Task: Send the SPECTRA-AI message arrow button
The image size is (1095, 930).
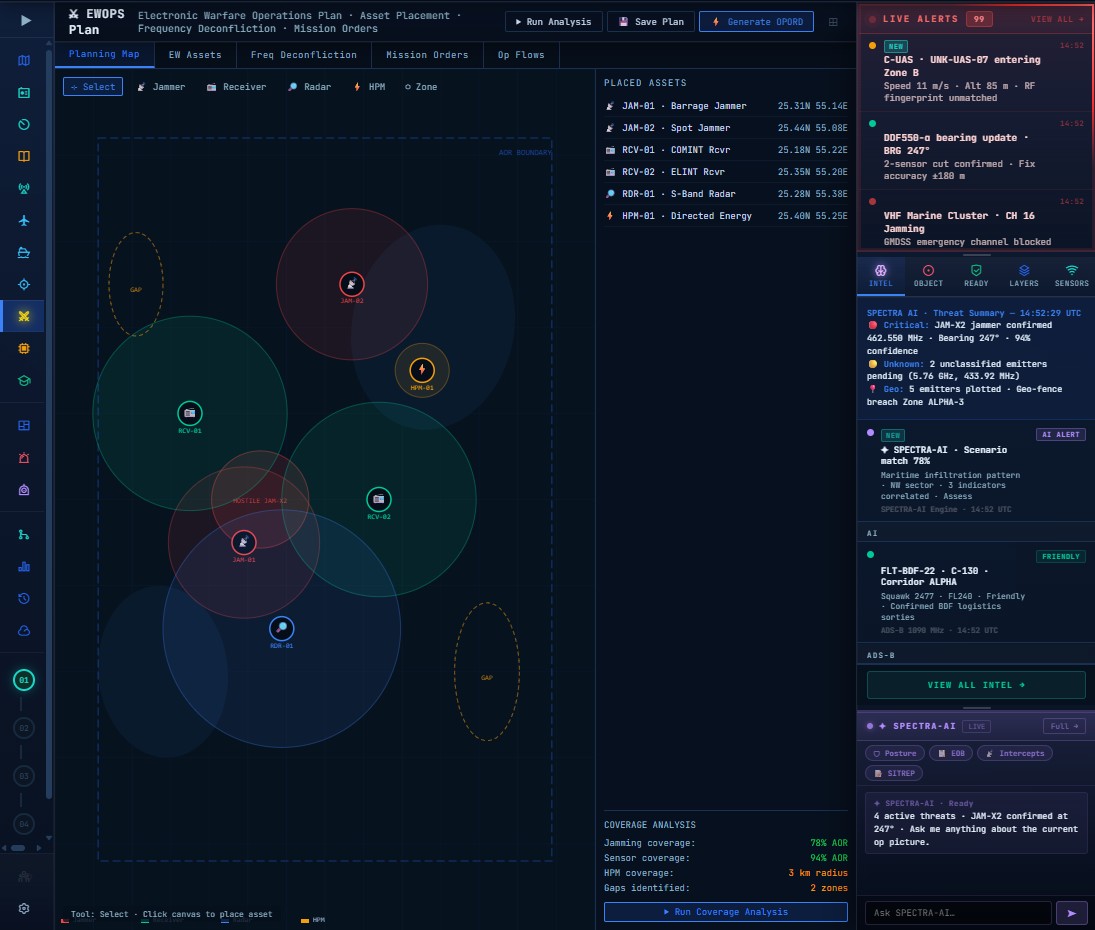Action: point(1071,913)
